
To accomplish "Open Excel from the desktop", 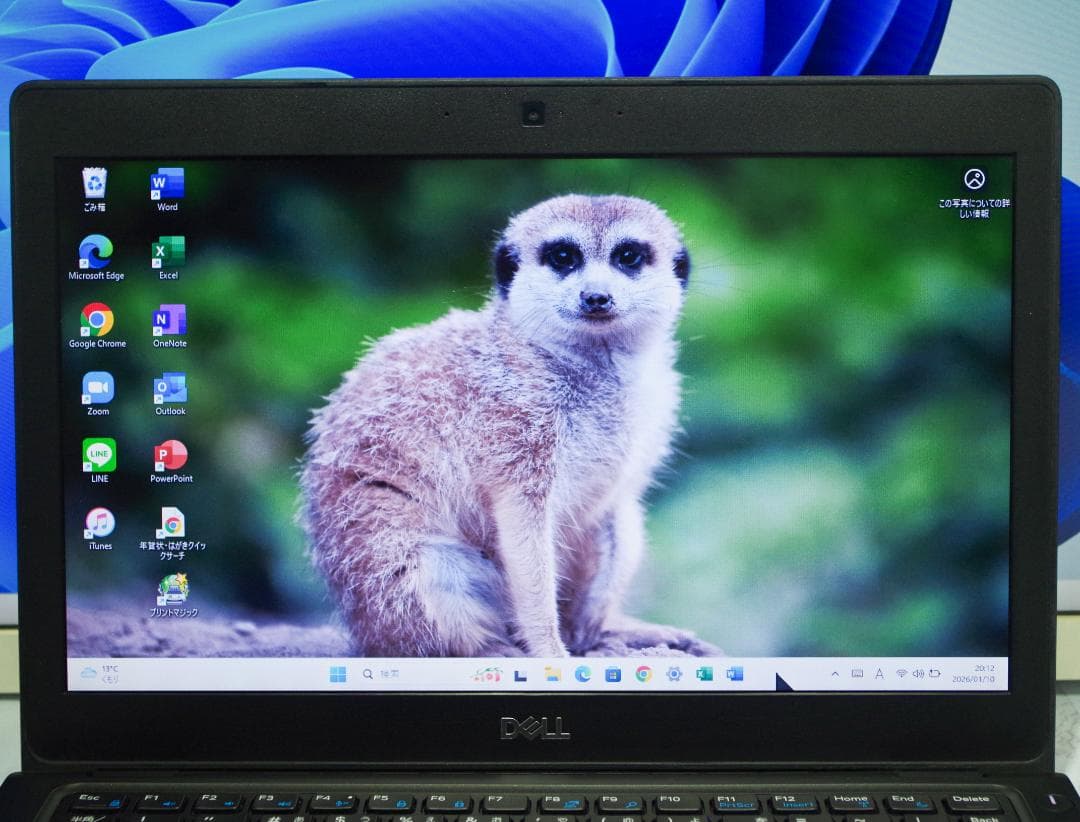I will tap(166, 250).
